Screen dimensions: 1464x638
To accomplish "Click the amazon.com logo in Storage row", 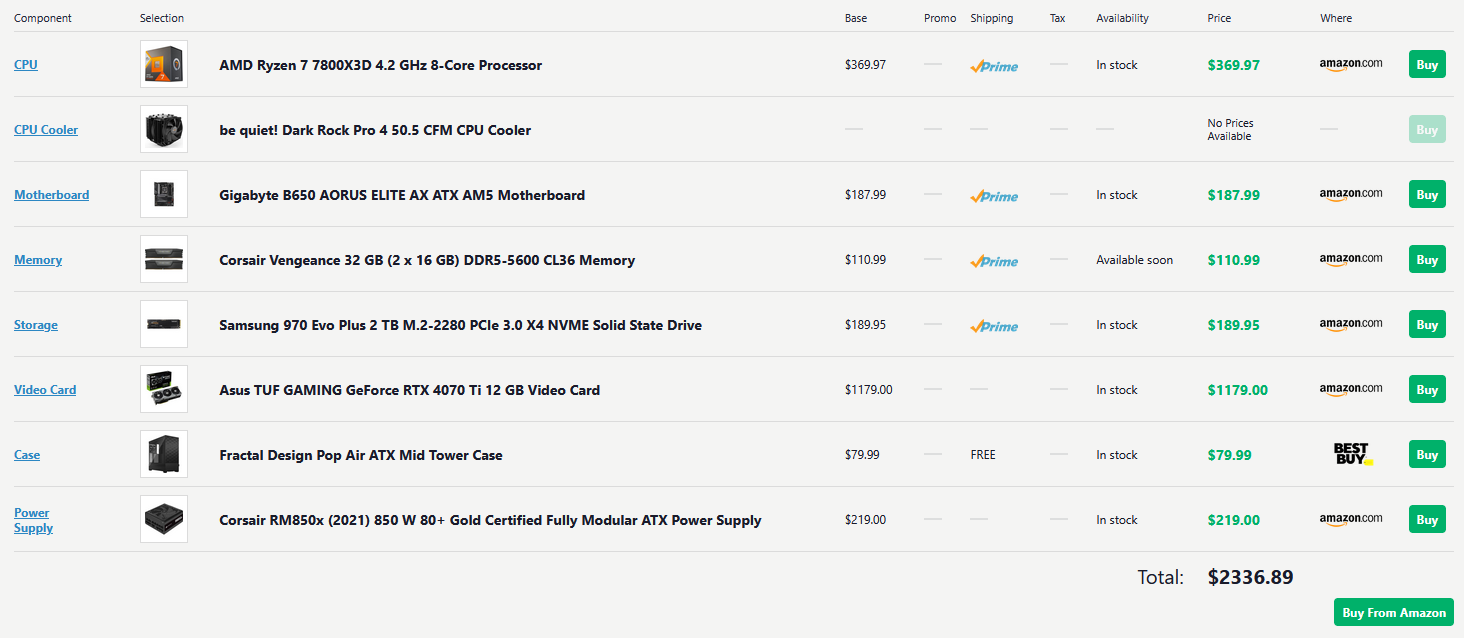I will [x=1351, y=325].
